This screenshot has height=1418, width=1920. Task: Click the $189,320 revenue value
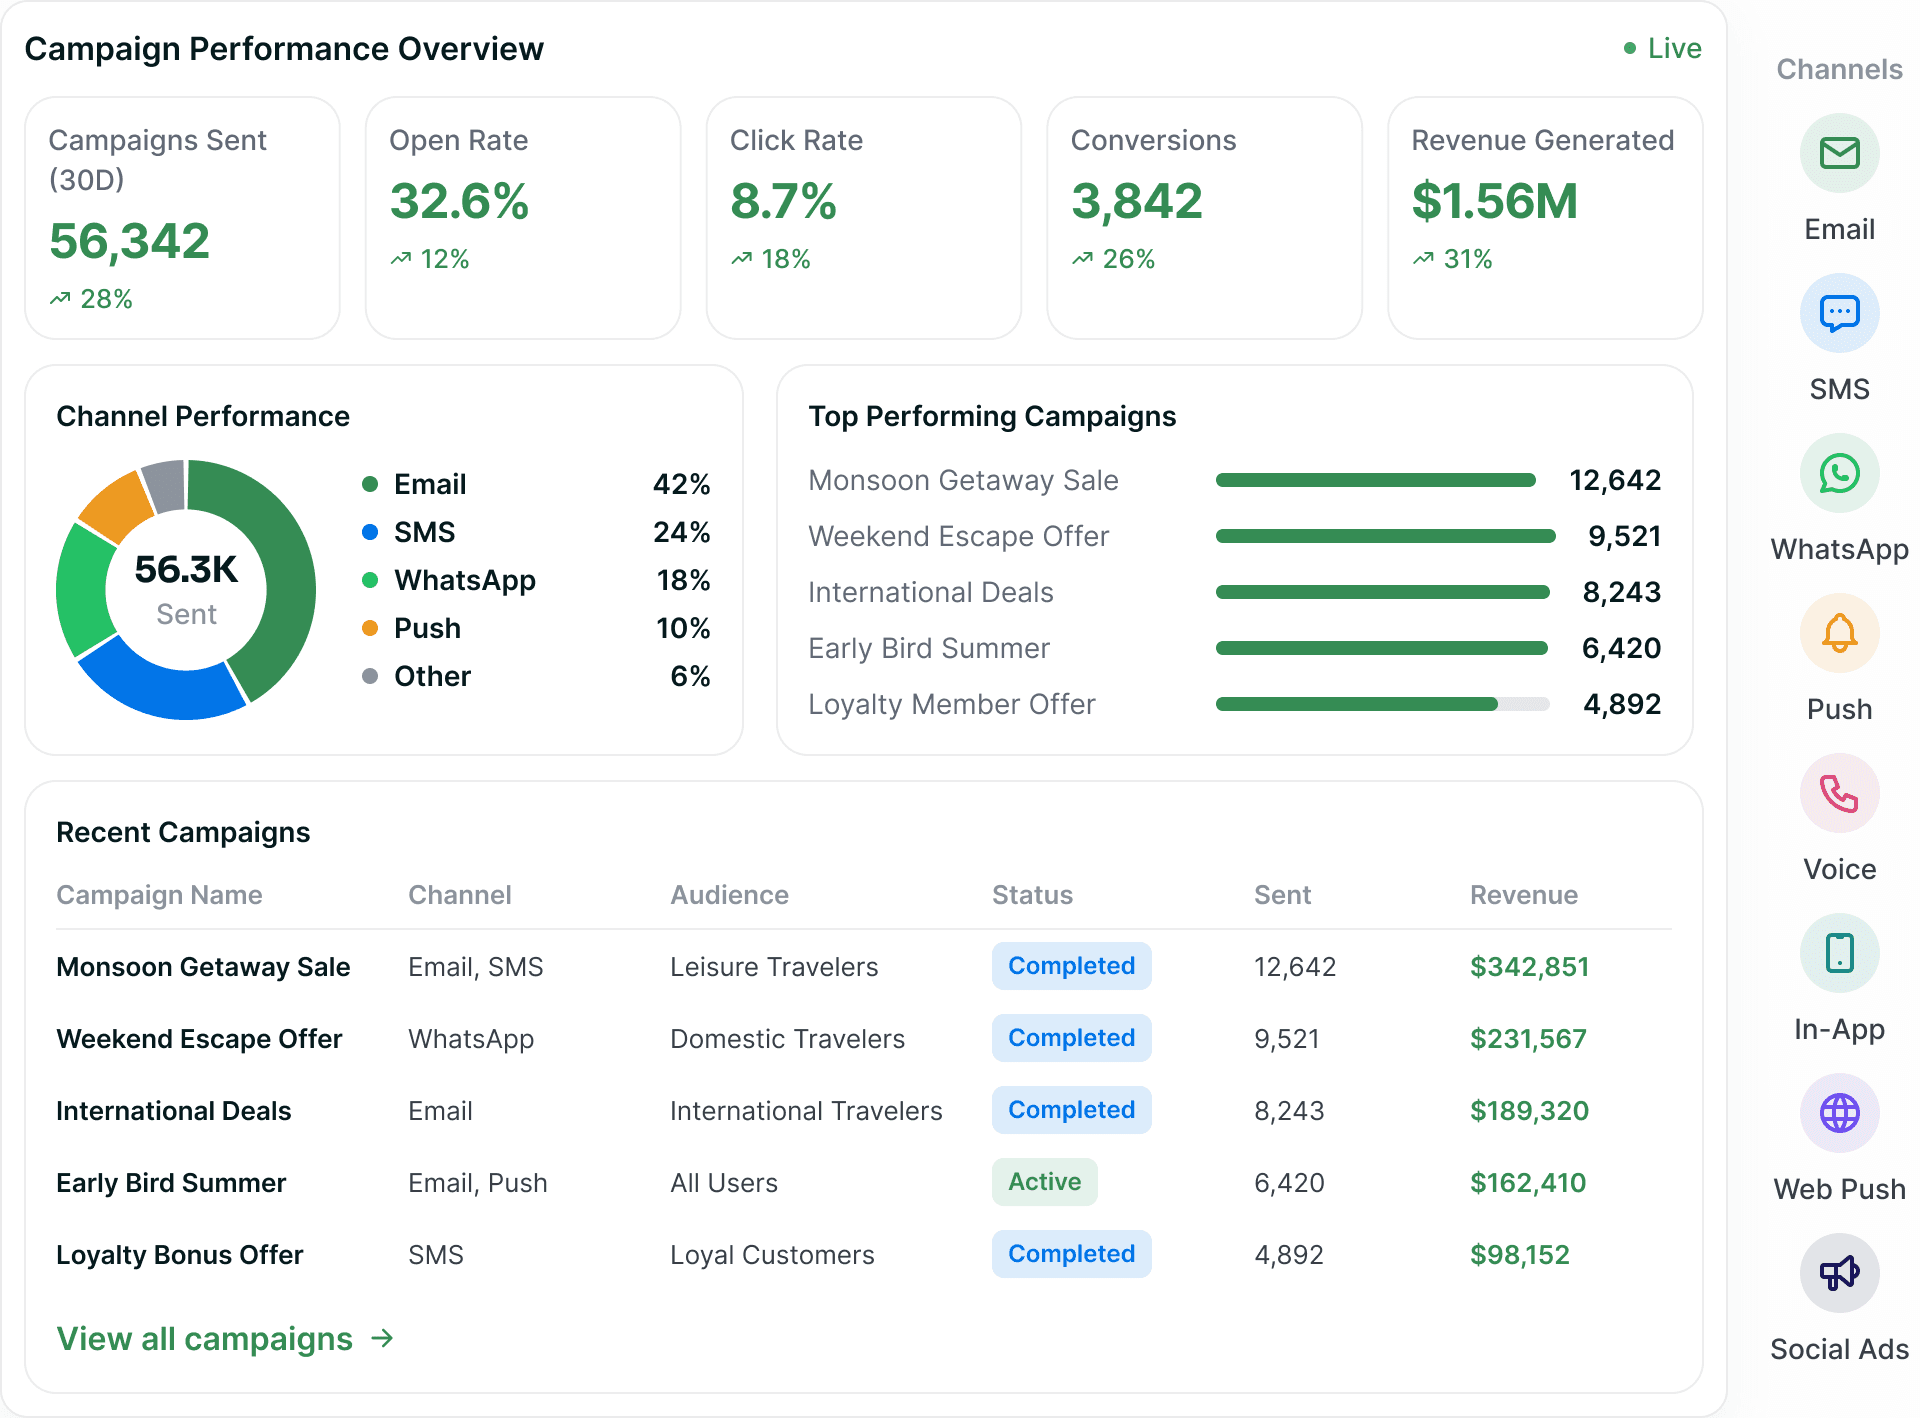click(x=1529, y=1111)
